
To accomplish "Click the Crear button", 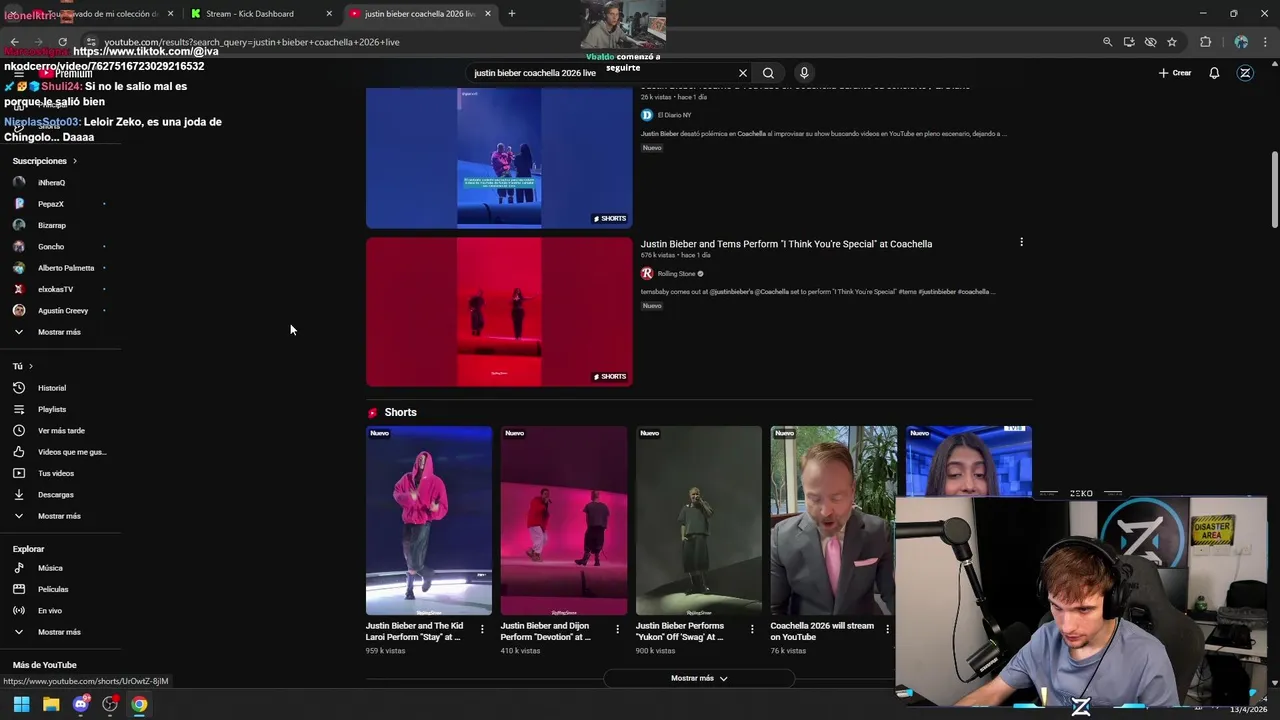I will click(1175, 73).
